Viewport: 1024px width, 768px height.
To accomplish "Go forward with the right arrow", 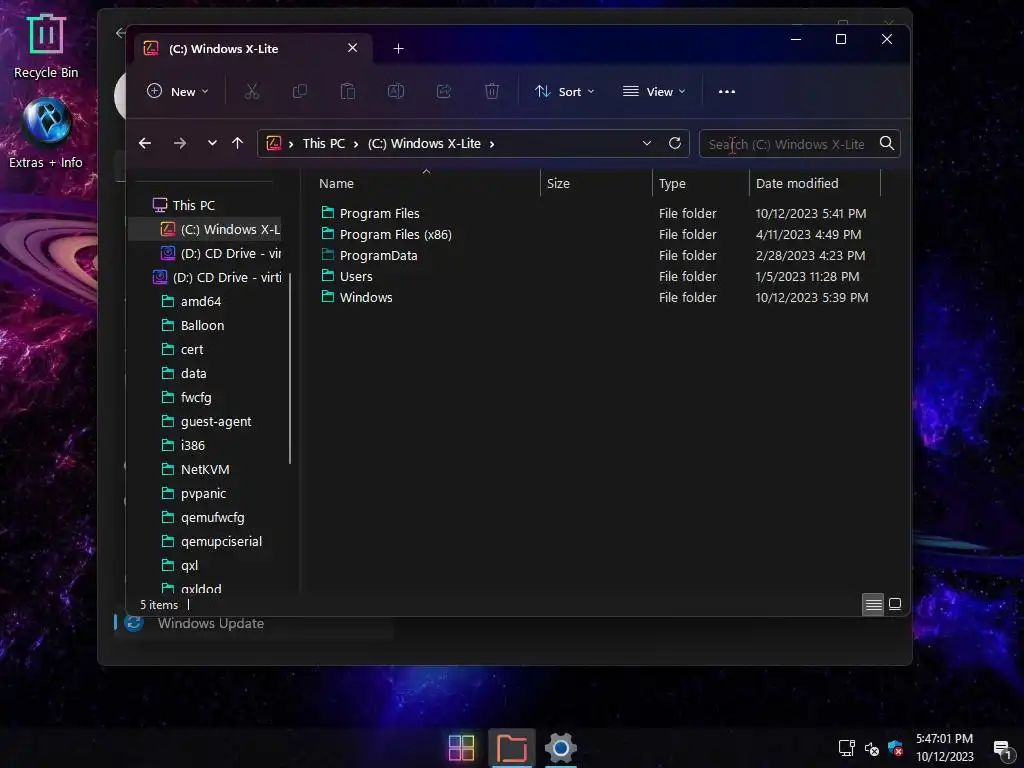I will 180,143.
